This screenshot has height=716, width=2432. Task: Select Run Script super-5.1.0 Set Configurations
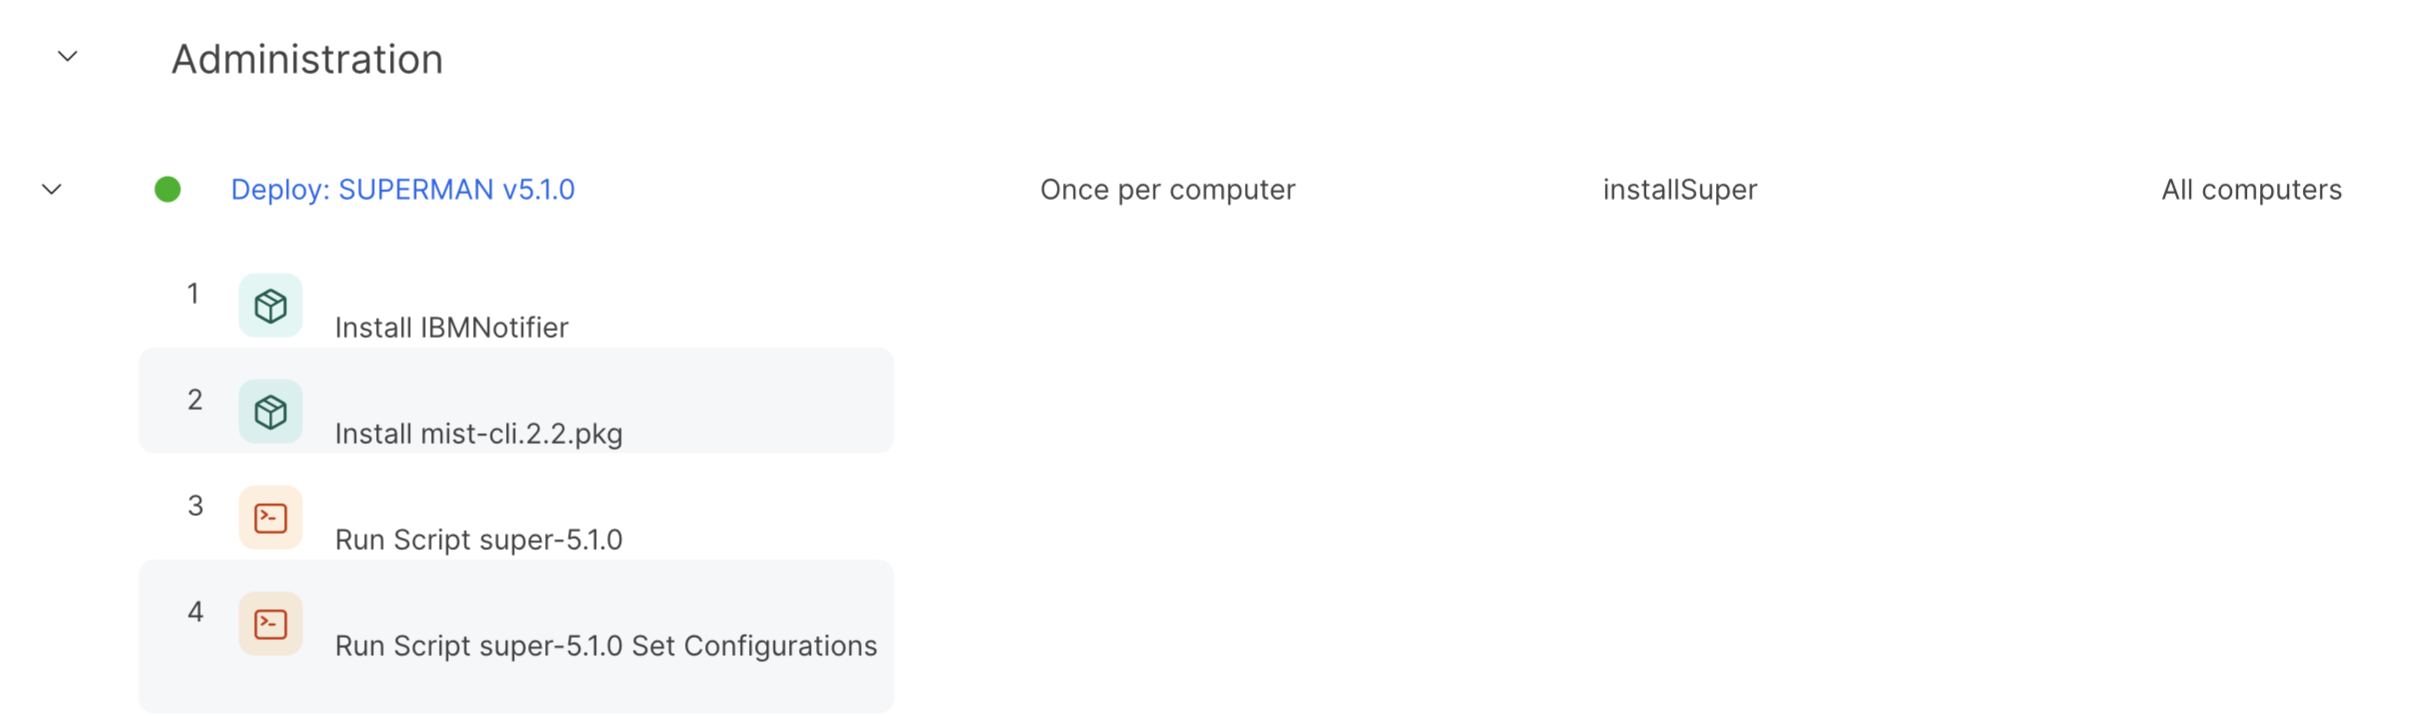point(605,645)
